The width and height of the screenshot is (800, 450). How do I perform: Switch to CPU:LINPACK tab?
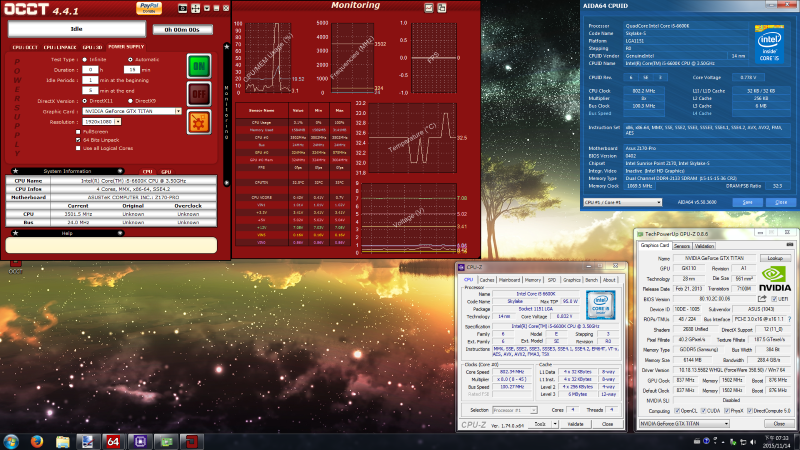pyautogui.click(x=60, y=47)
